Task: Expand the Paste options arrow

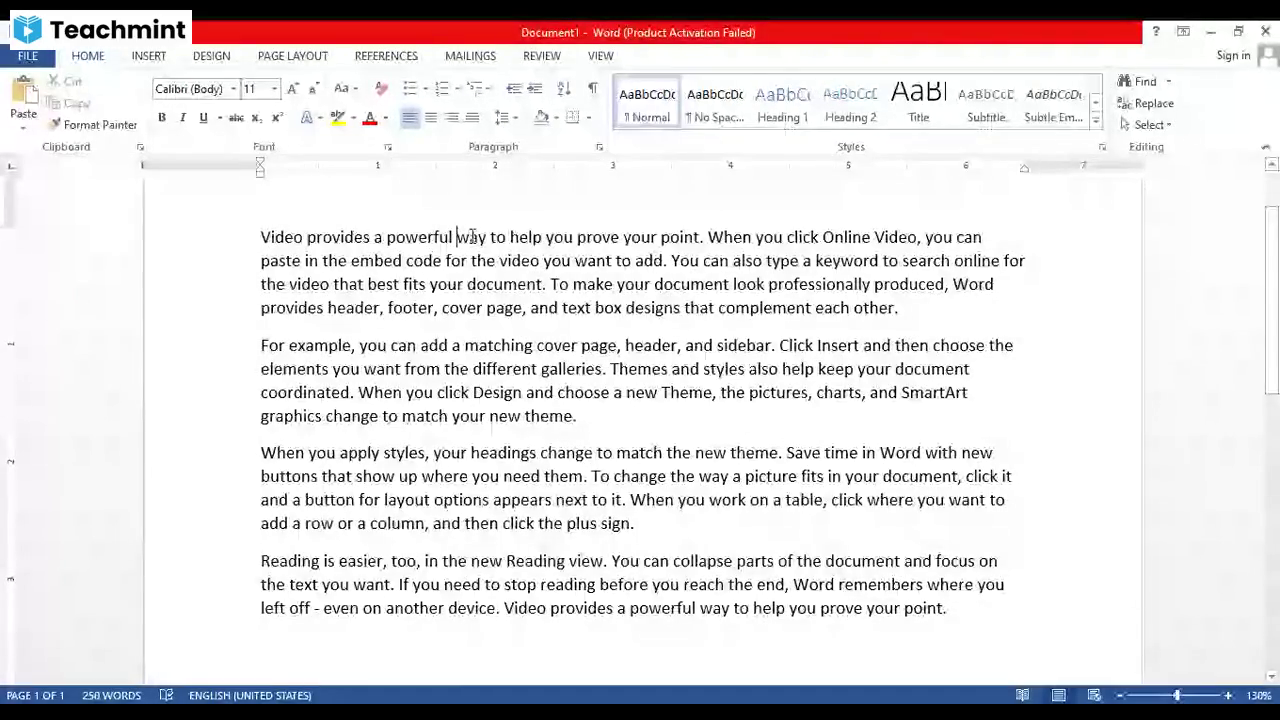Action: pyautogui.click(x=23, y=126)
